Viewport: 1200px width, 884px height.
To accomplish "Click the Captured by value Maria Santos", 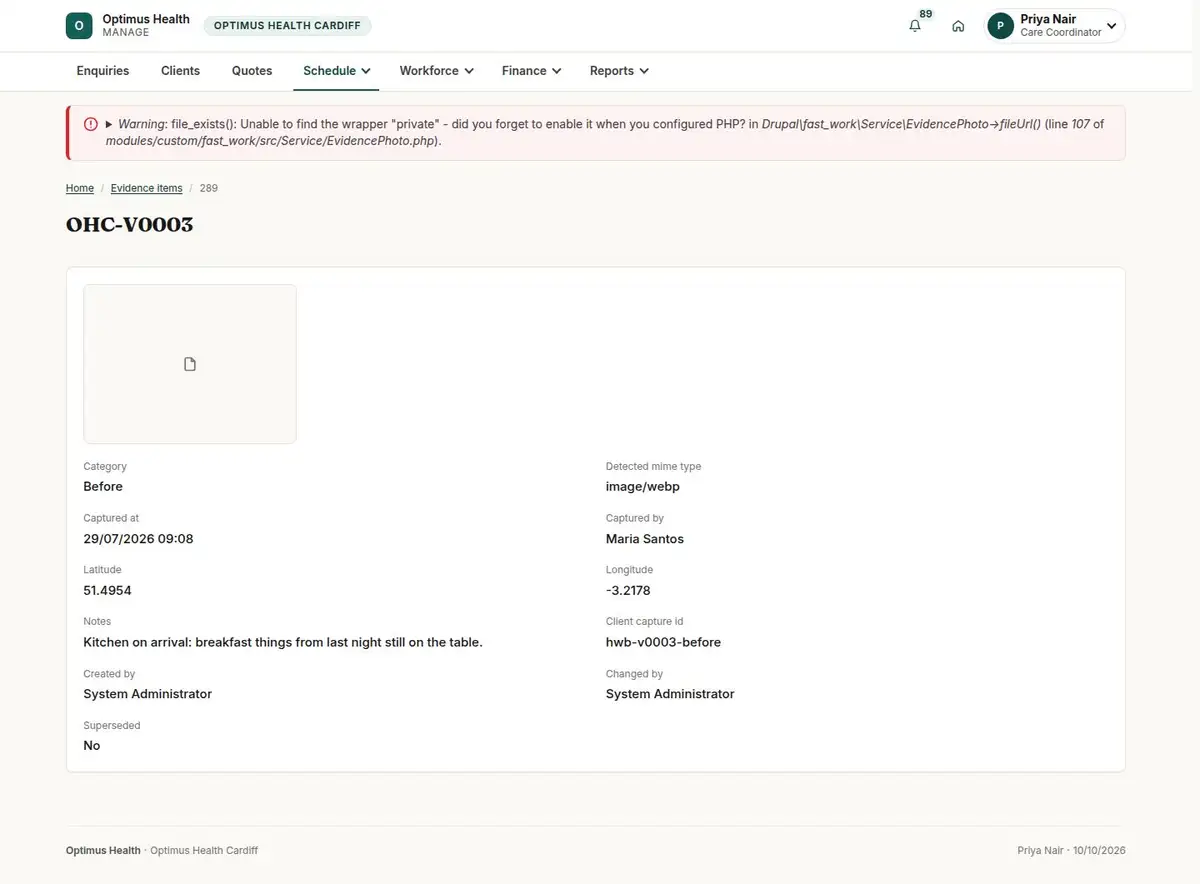I will coord(645,539).
